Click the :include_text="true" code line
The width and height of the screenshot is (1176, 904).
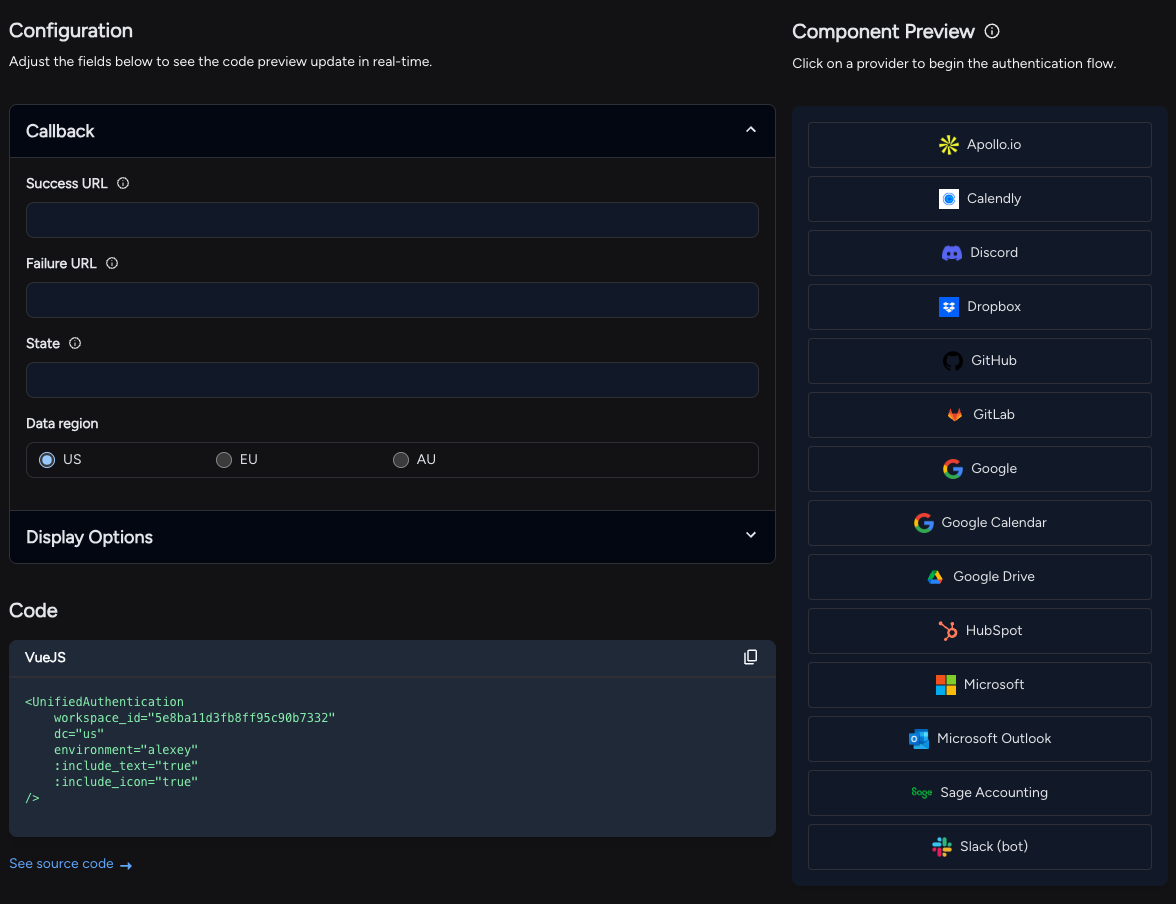click(125, 766)
